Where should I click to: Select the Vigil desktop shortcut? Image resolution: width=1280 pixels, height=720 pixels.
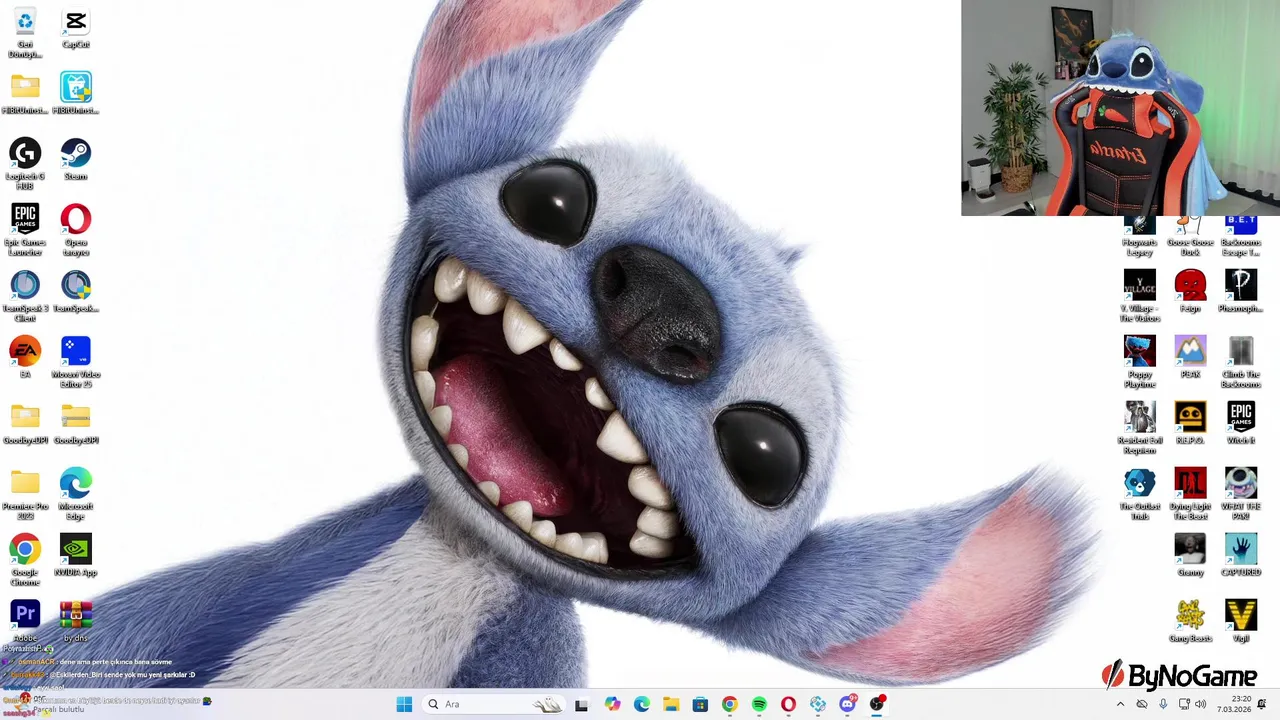1241,622
